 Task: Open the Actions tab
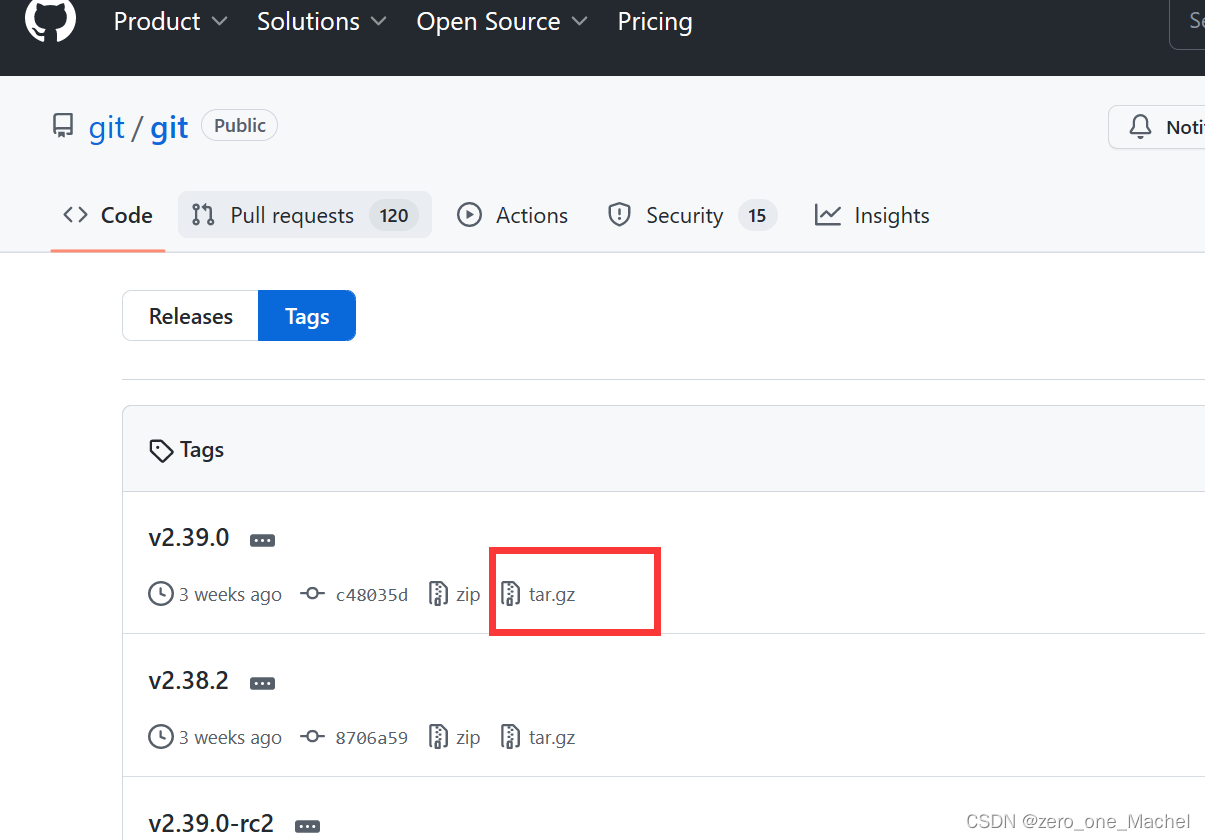tap(512, 215)
